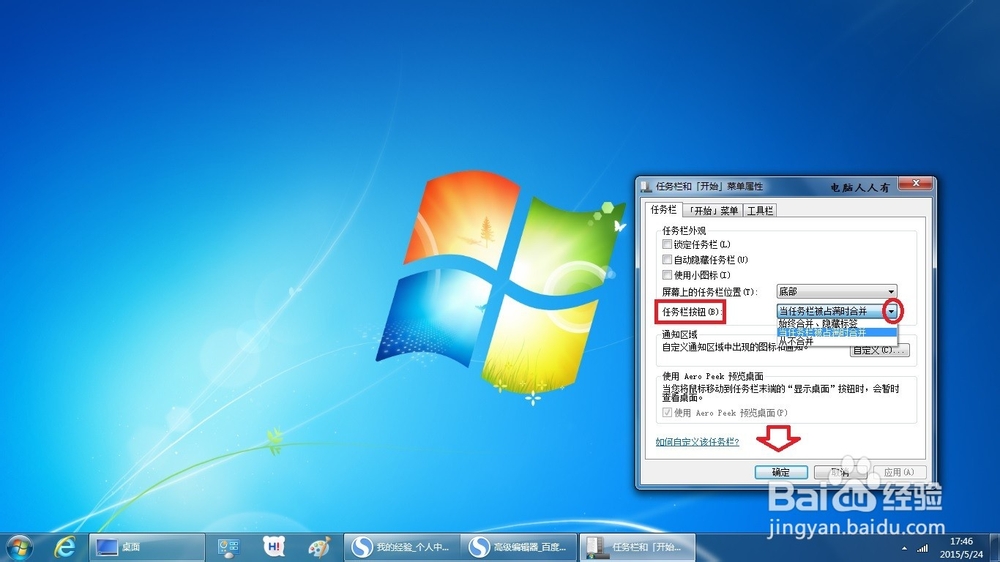Screen dimensions: 1000x562
Task: Select the 任务栏 tab
Action: tap(663, 209)
